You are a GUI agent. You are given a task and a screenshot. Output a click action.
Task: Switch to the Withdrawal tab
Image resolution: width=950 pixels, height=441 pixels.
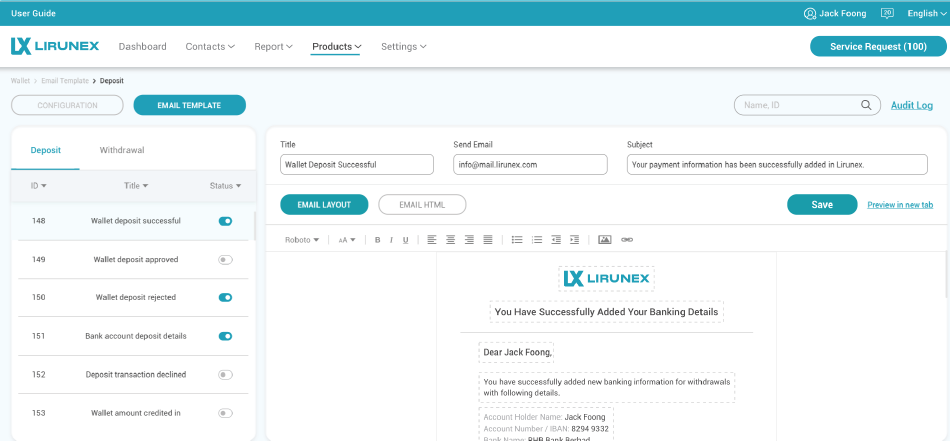point(122,150)
